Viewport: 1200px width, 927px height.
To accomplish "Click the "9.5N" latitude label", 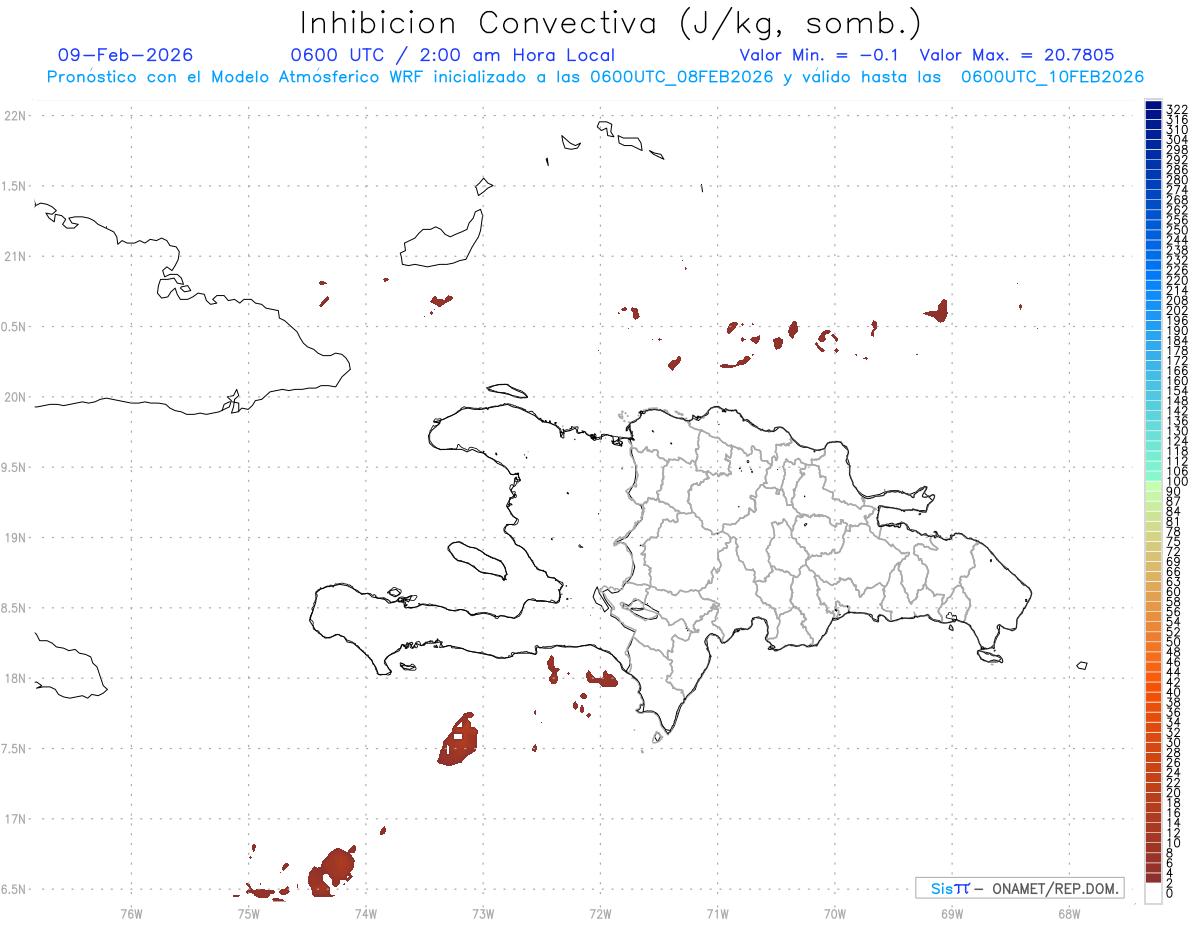I will (15, 468).
